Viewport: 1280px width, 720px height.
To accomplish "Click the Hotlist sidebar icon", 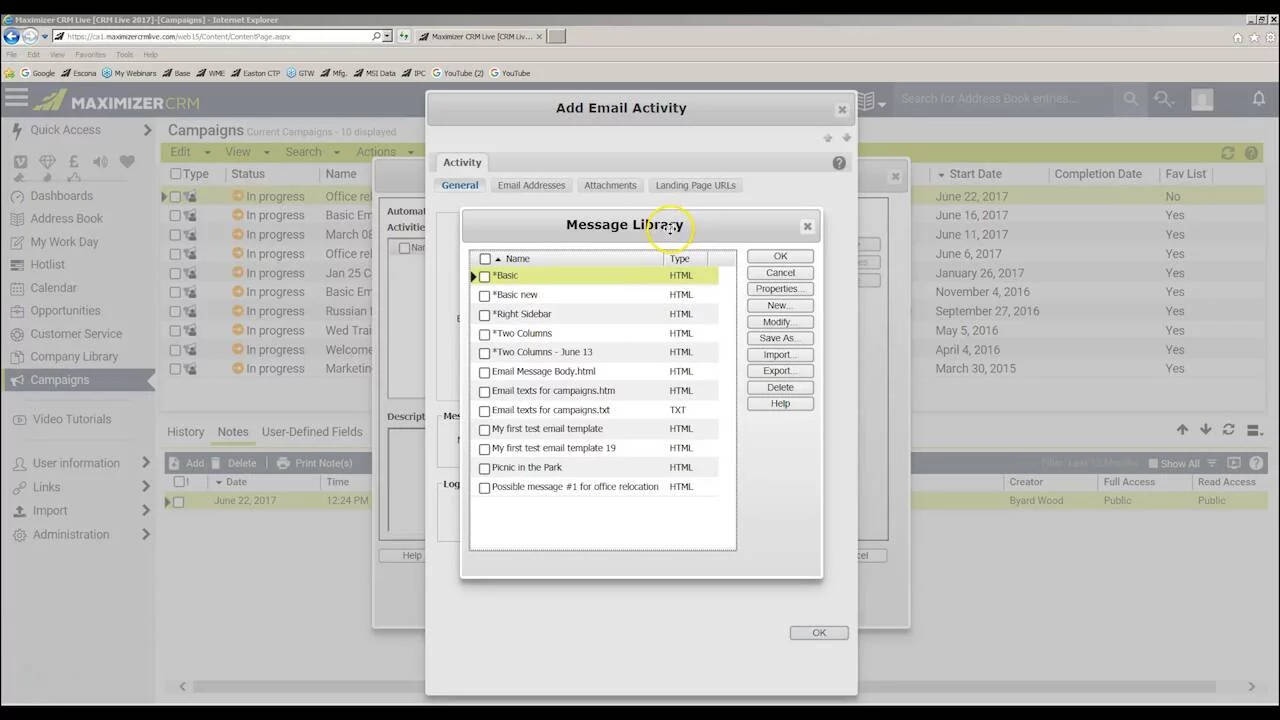I will click(17, 265).
